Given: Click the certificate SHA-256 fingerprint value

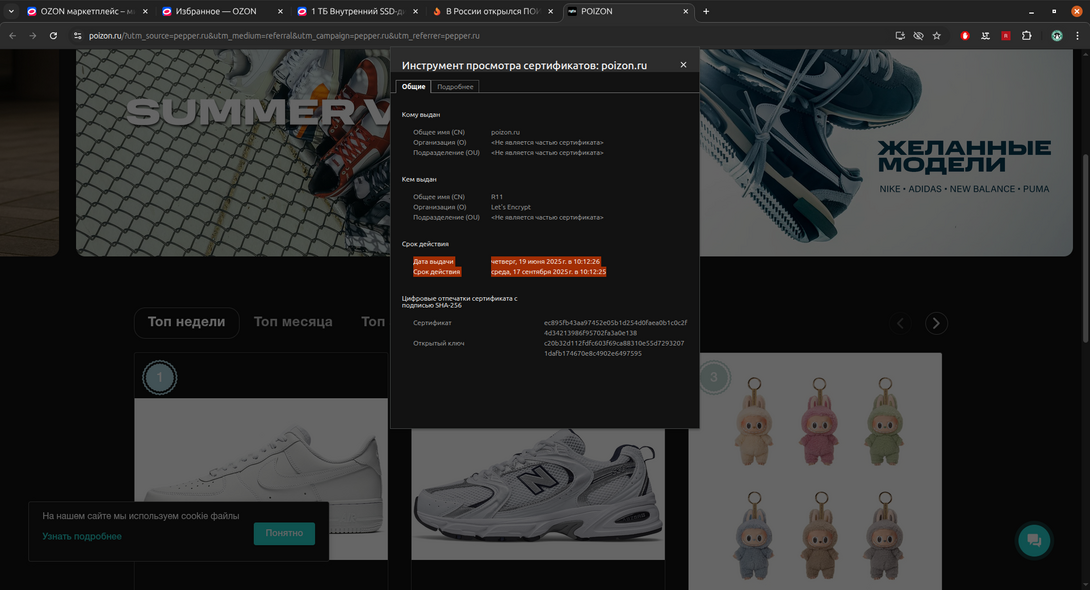Looking at the screenshot, I should [615, 327].
